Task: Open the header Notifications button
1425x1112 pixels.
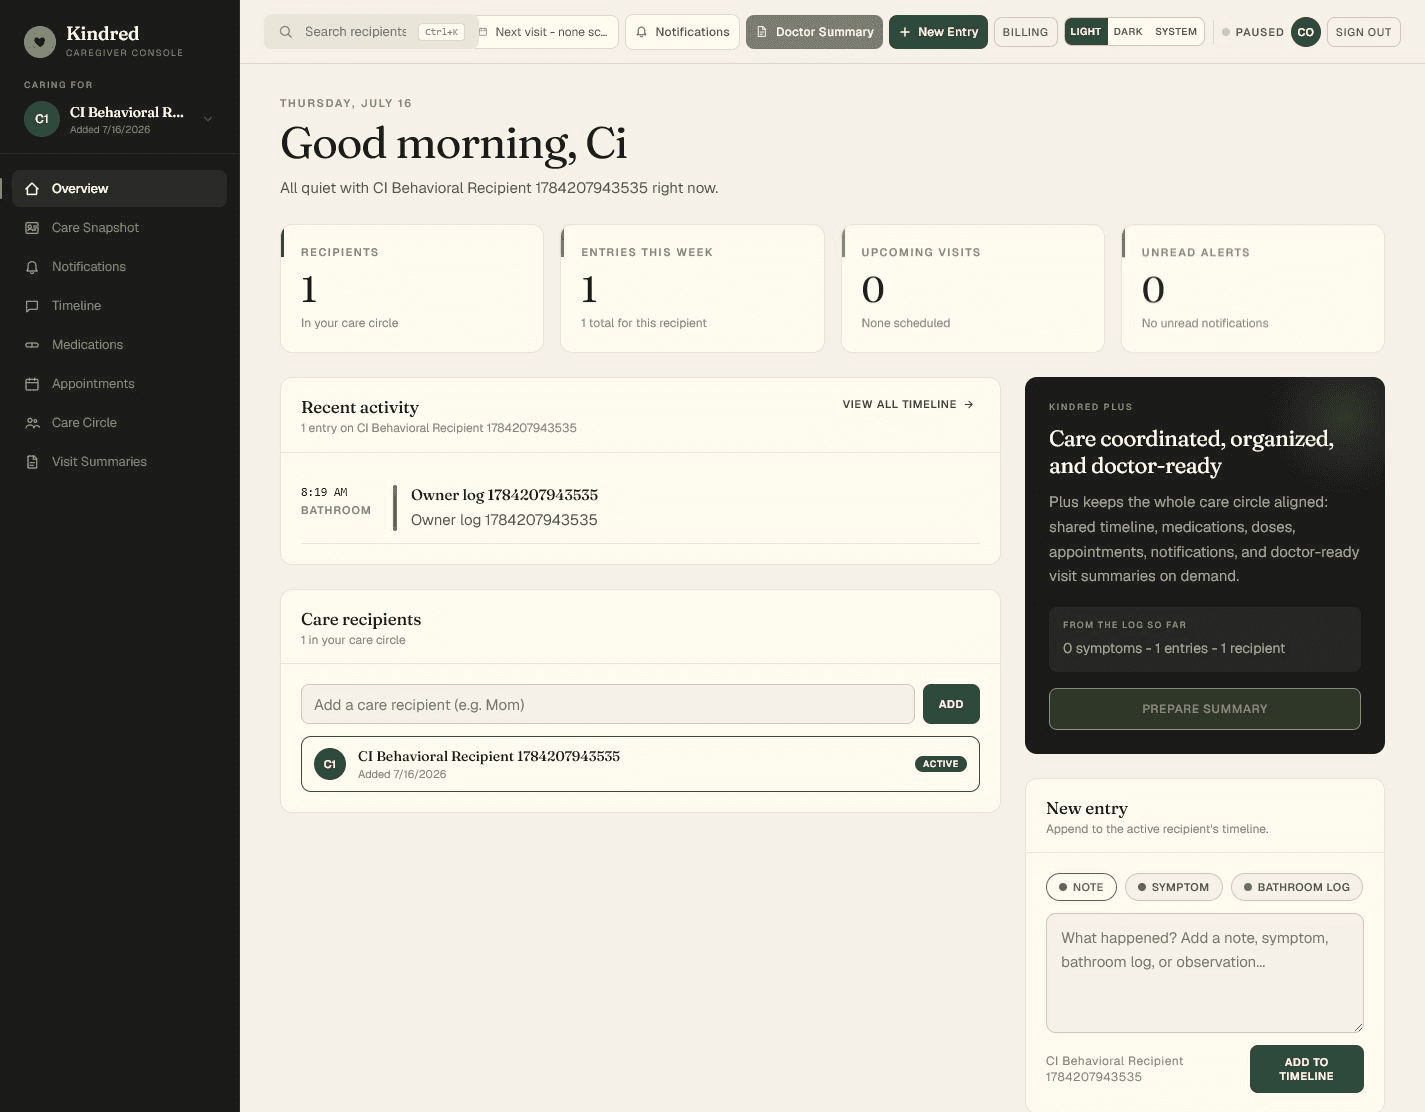Action: pos(682,32)
